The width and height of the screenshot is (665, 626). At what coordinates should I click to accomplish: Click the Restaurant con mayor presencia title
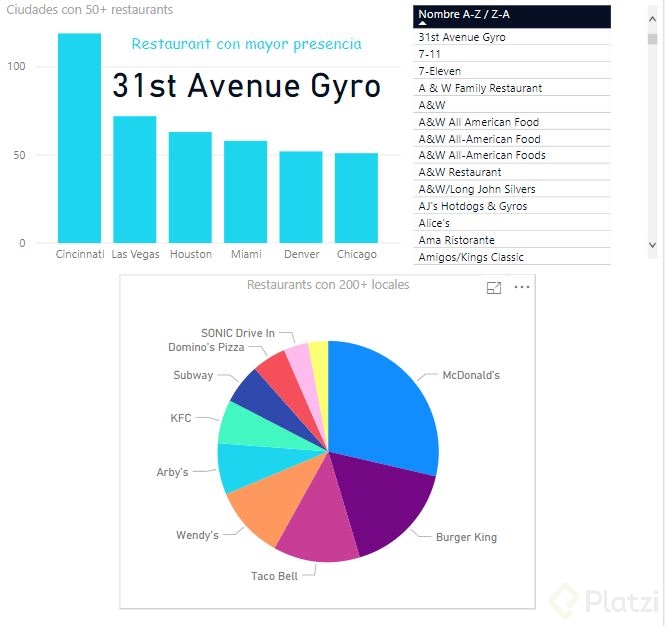pyautogui.click(x=246, y=44)
